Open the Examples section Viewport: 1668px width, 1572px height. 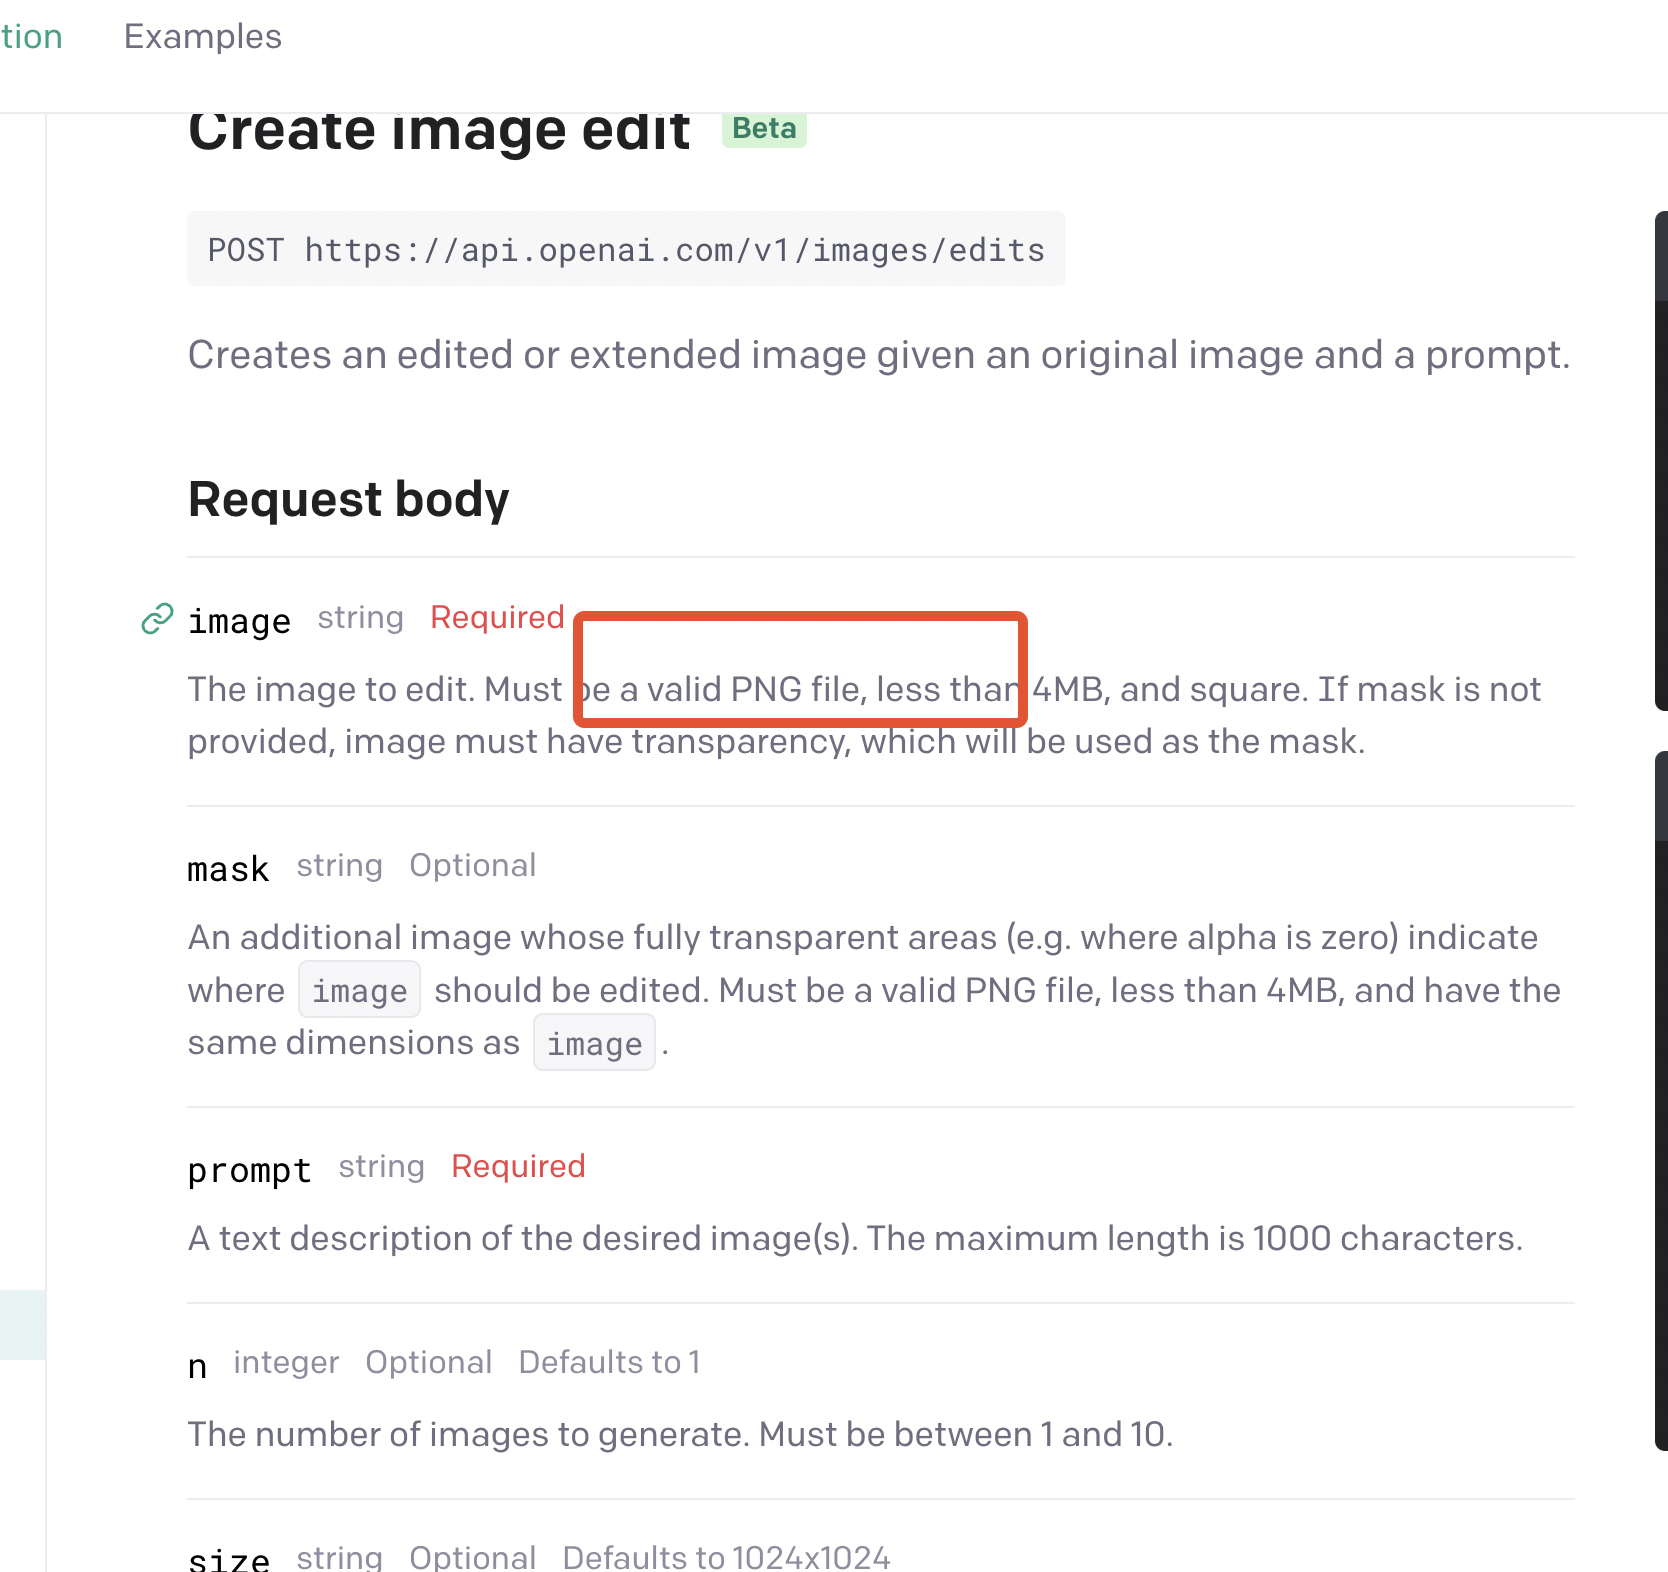coord(202,36)
